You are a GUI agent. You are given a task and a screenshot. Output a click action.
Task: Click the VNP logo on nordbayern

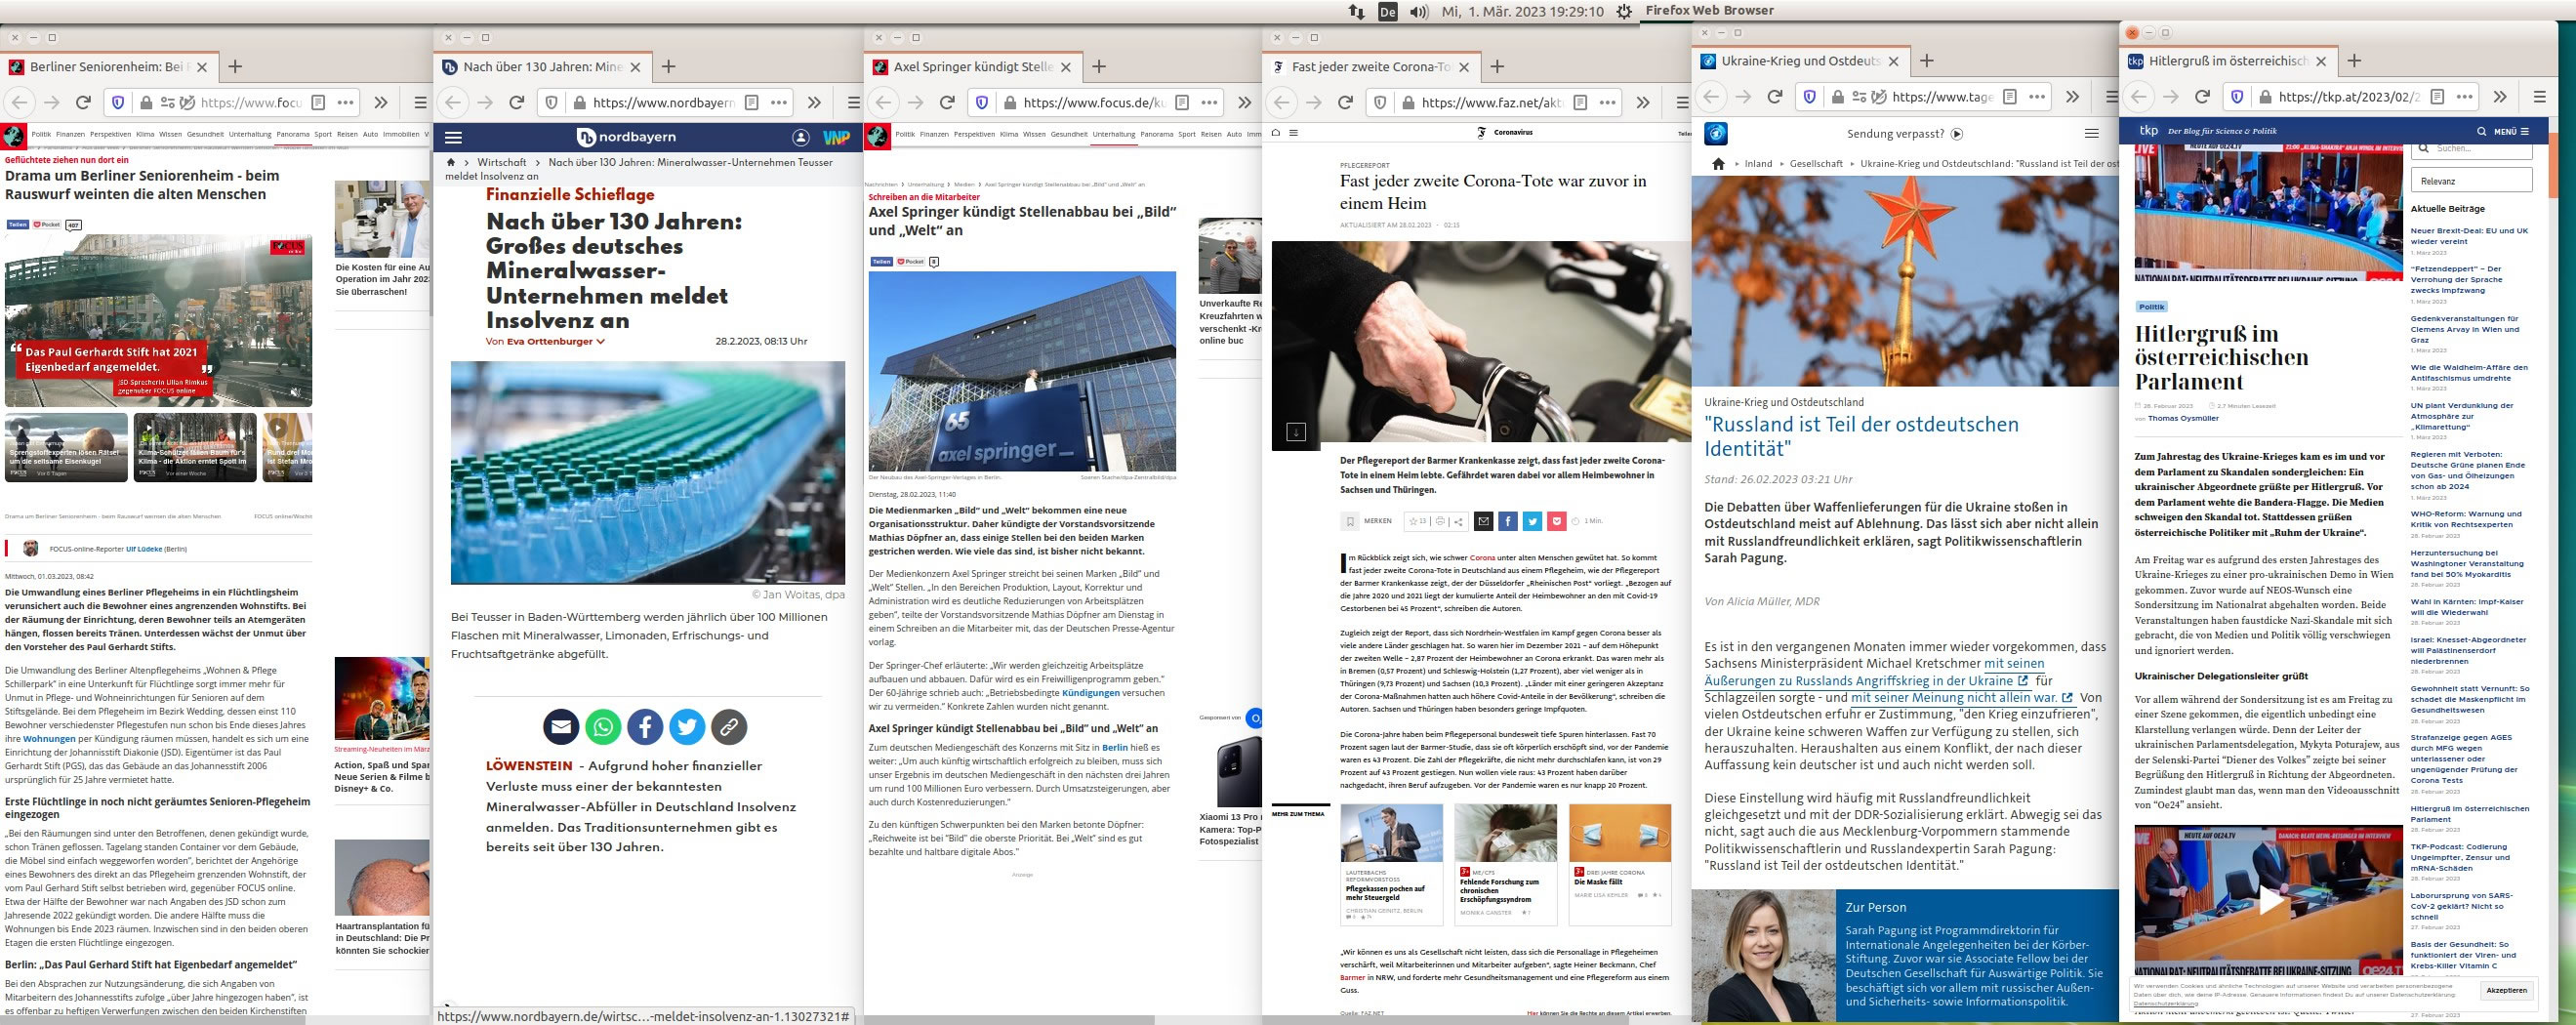(836, 137)
